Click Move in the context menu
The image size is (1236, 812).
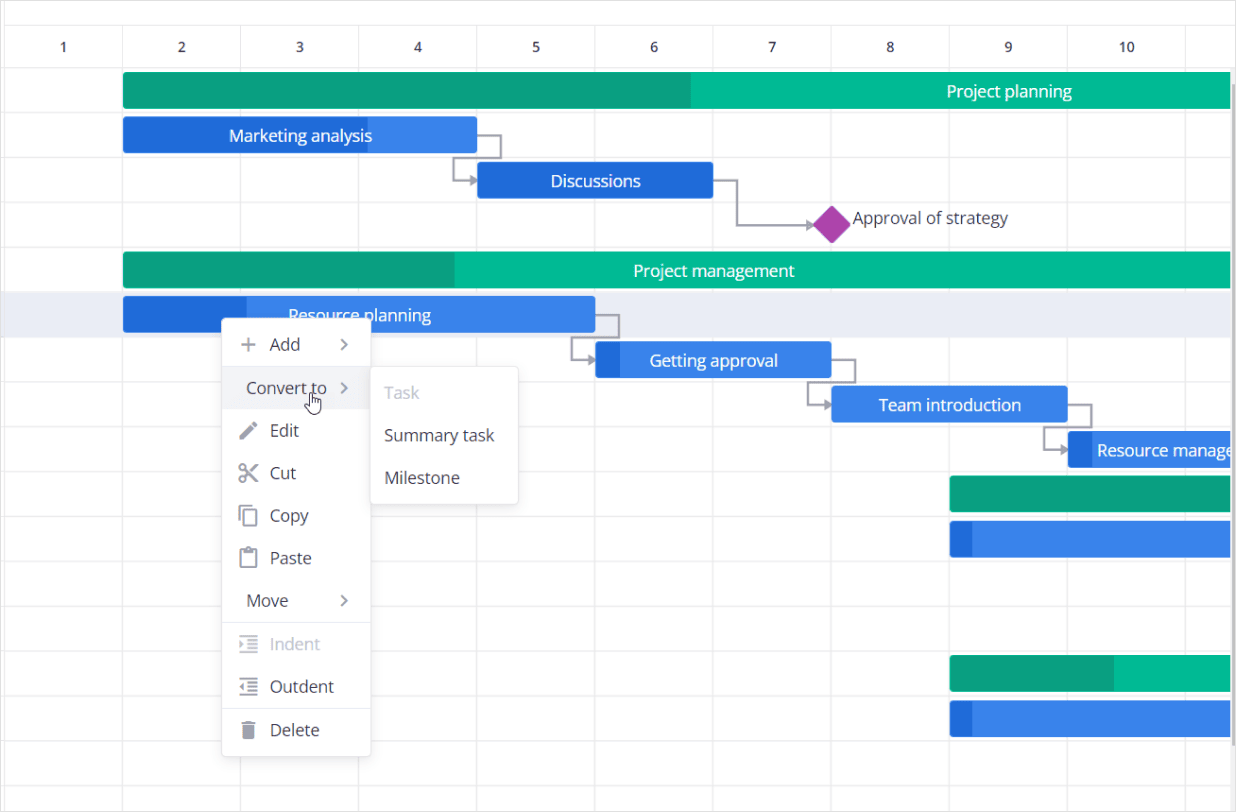pyautogui.click(x=267, y=600)
